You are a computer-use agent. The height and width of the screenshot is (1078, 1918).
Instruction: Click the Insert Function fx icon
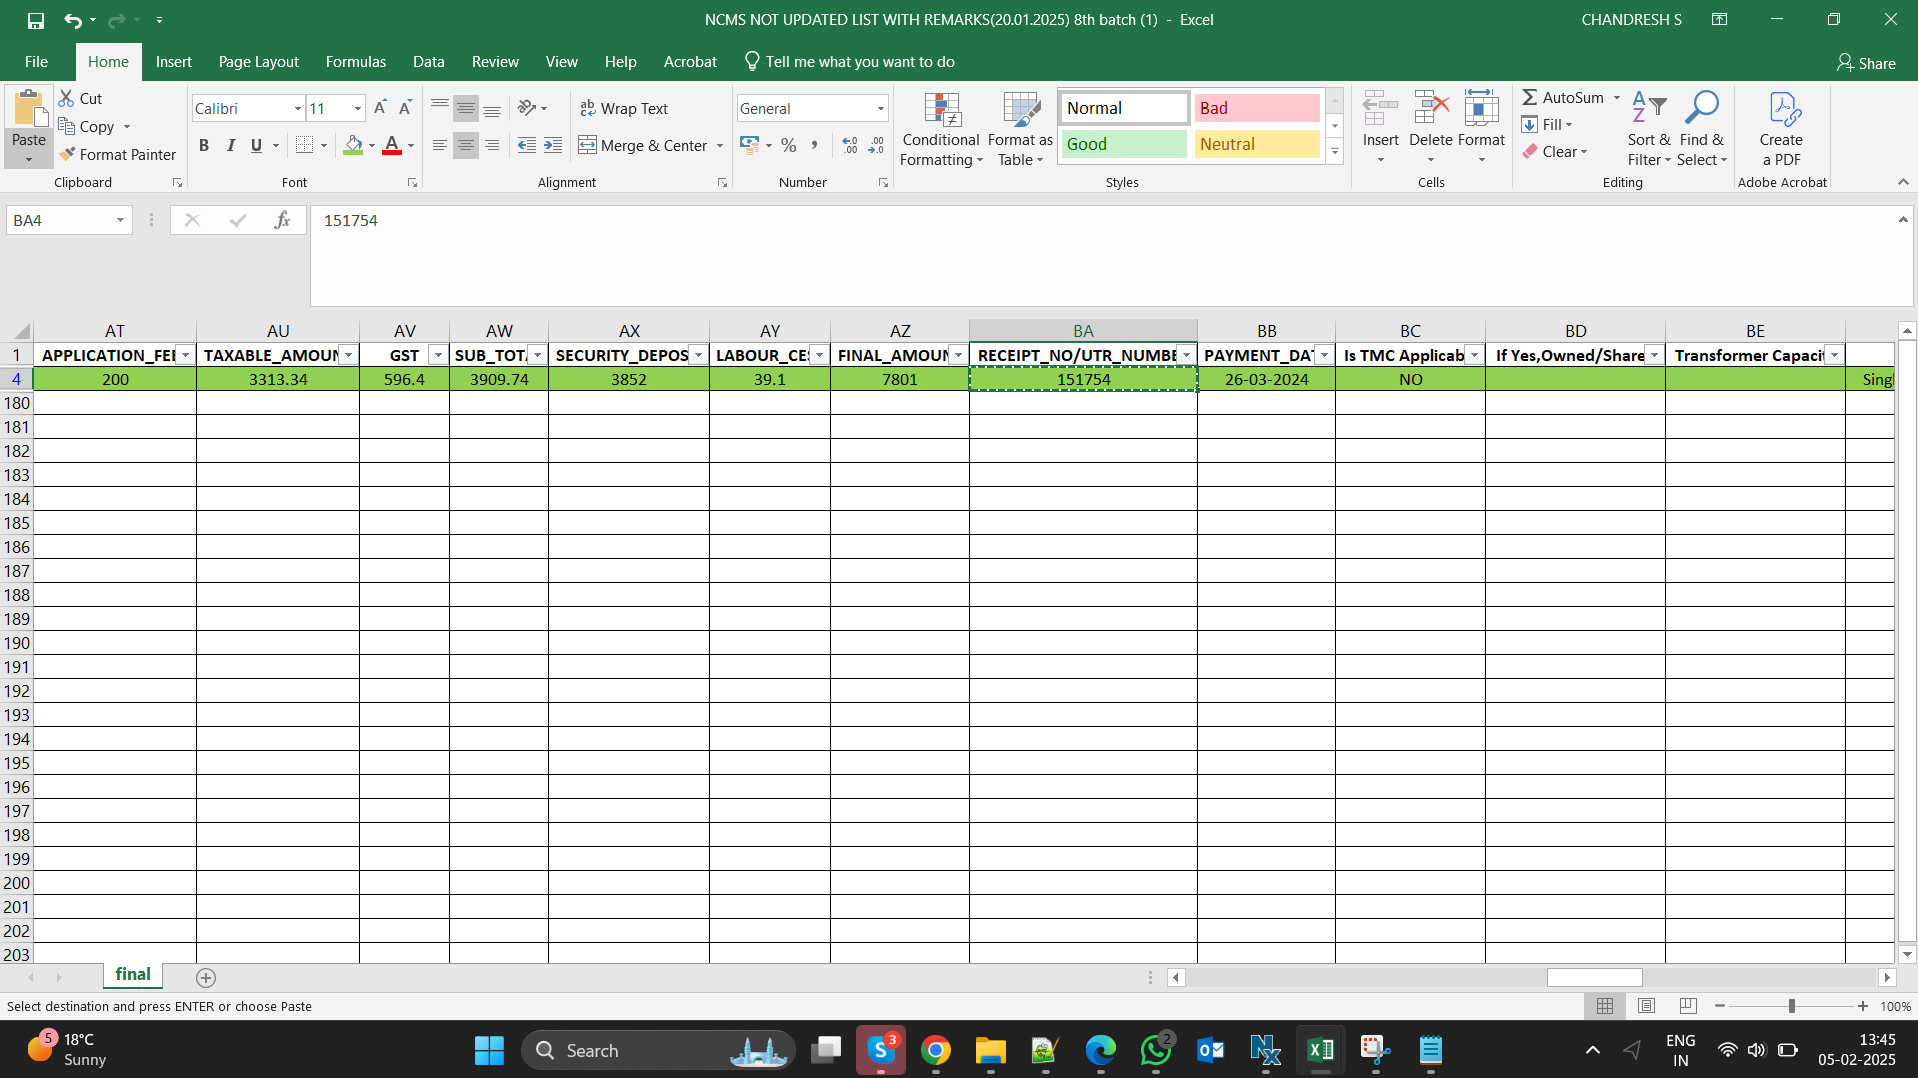(282, 220)
